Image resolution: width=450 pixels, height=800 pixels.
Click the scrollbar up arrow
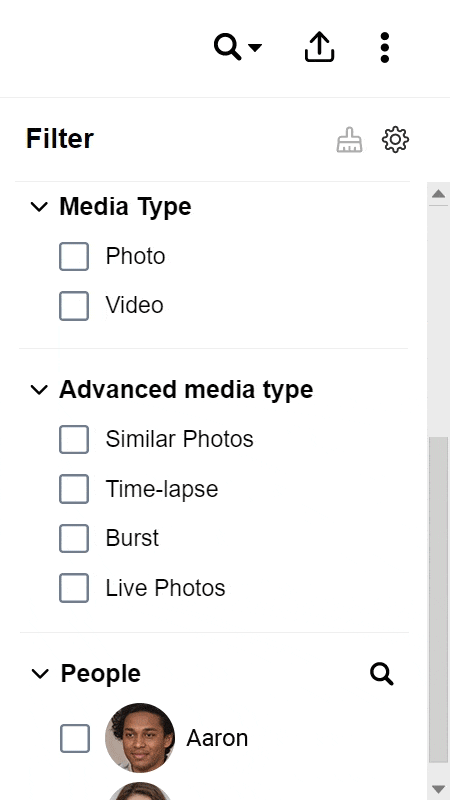point(439,194)
